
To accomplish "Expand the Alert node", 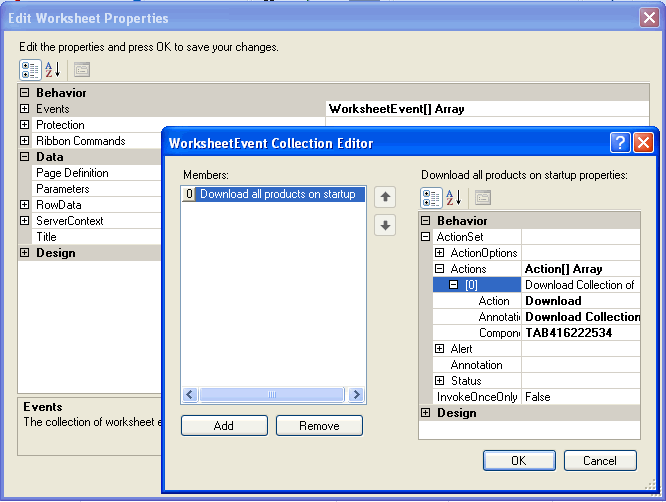I will [440, 349].
